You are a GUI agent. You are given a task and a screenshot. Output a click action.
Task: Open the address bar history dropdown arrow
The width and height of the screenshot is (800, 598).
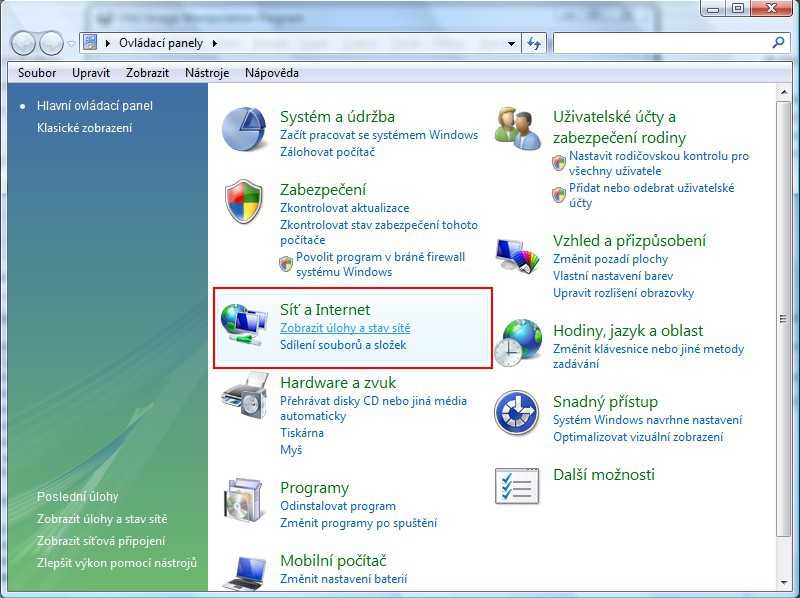click(511, 44)
